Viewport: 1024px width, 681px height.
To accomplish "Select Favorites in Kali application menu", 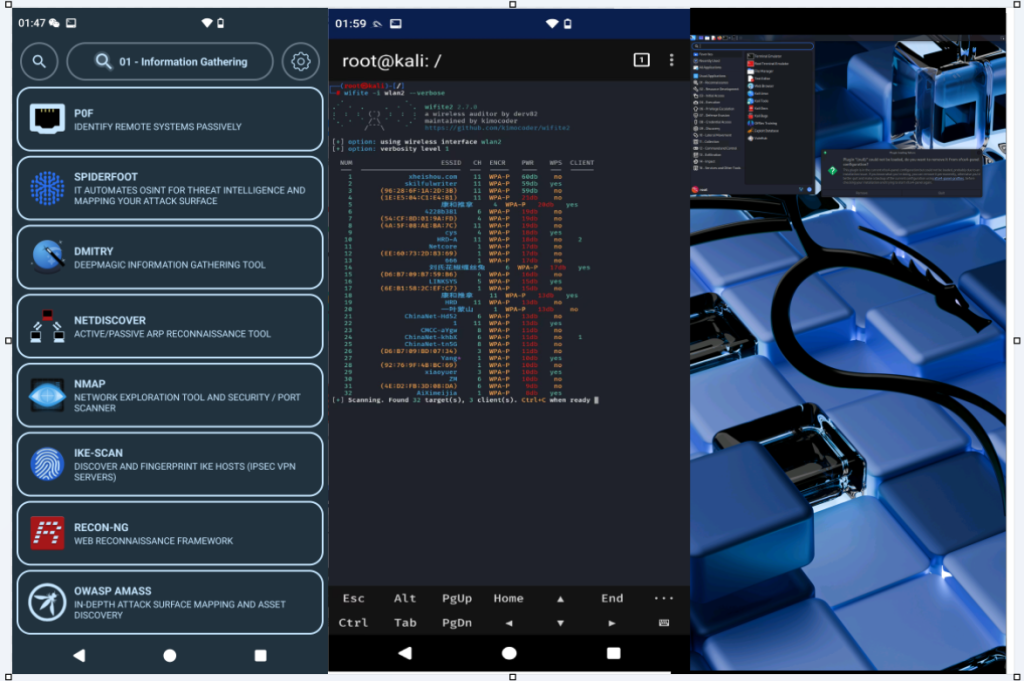I will (x=716, y=54).
